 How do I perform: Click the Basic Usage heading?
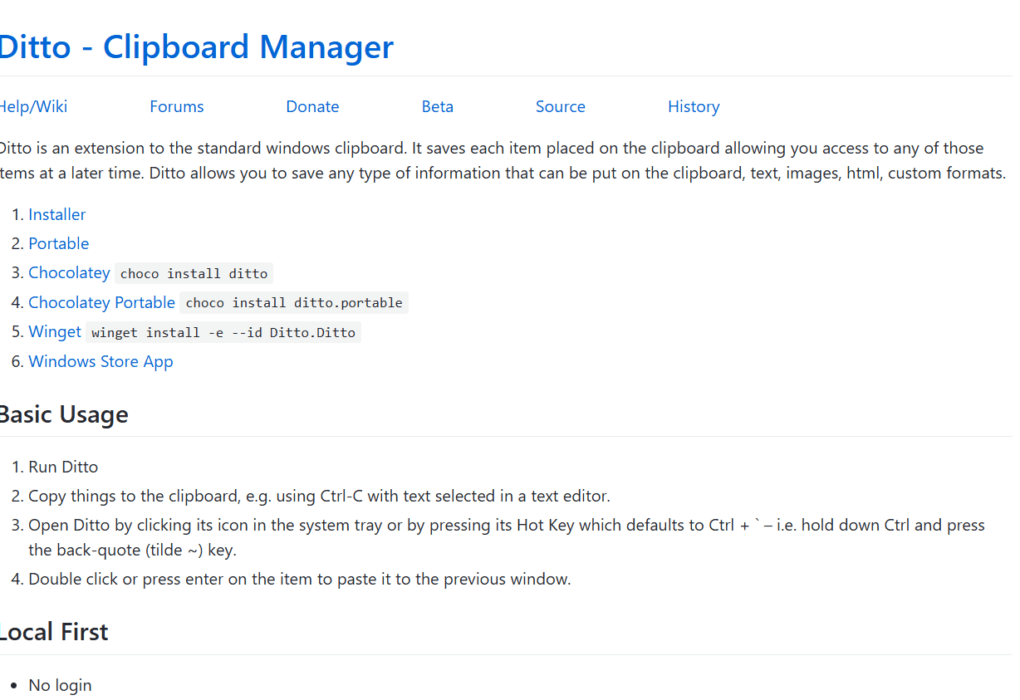tap(64, 414)
